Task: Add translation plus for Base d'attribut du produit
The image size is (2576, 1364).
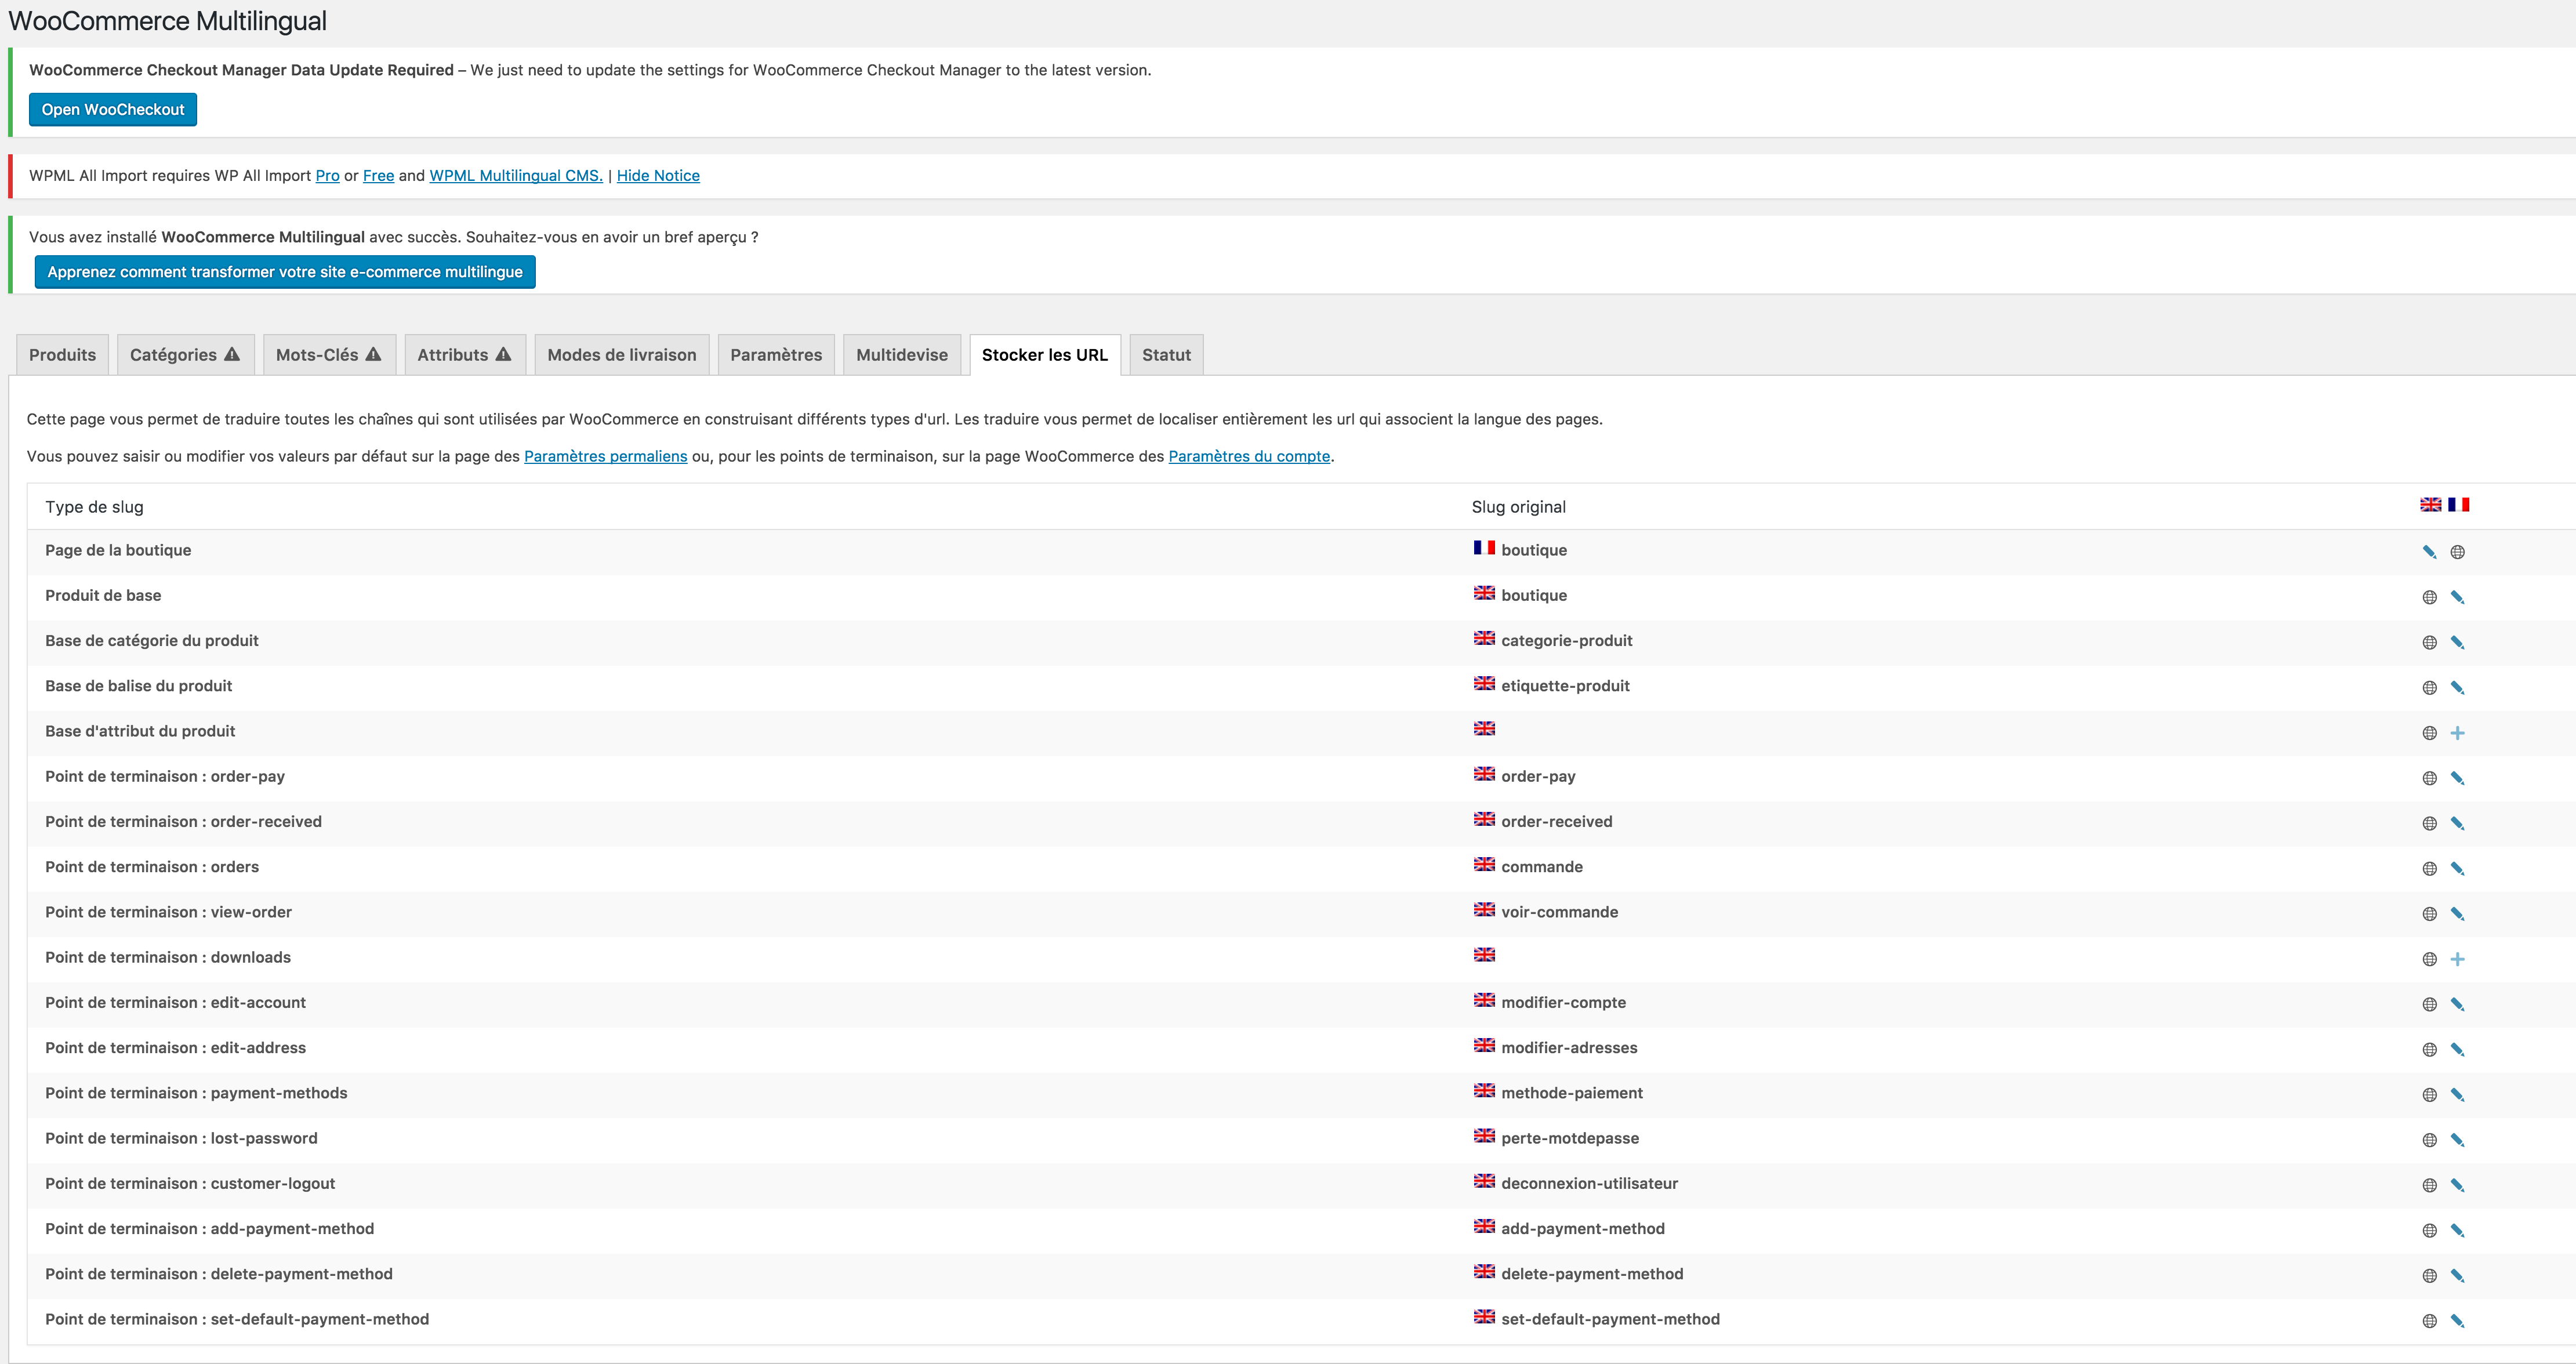Action: pyautogui.click(x=2457, y=733)
